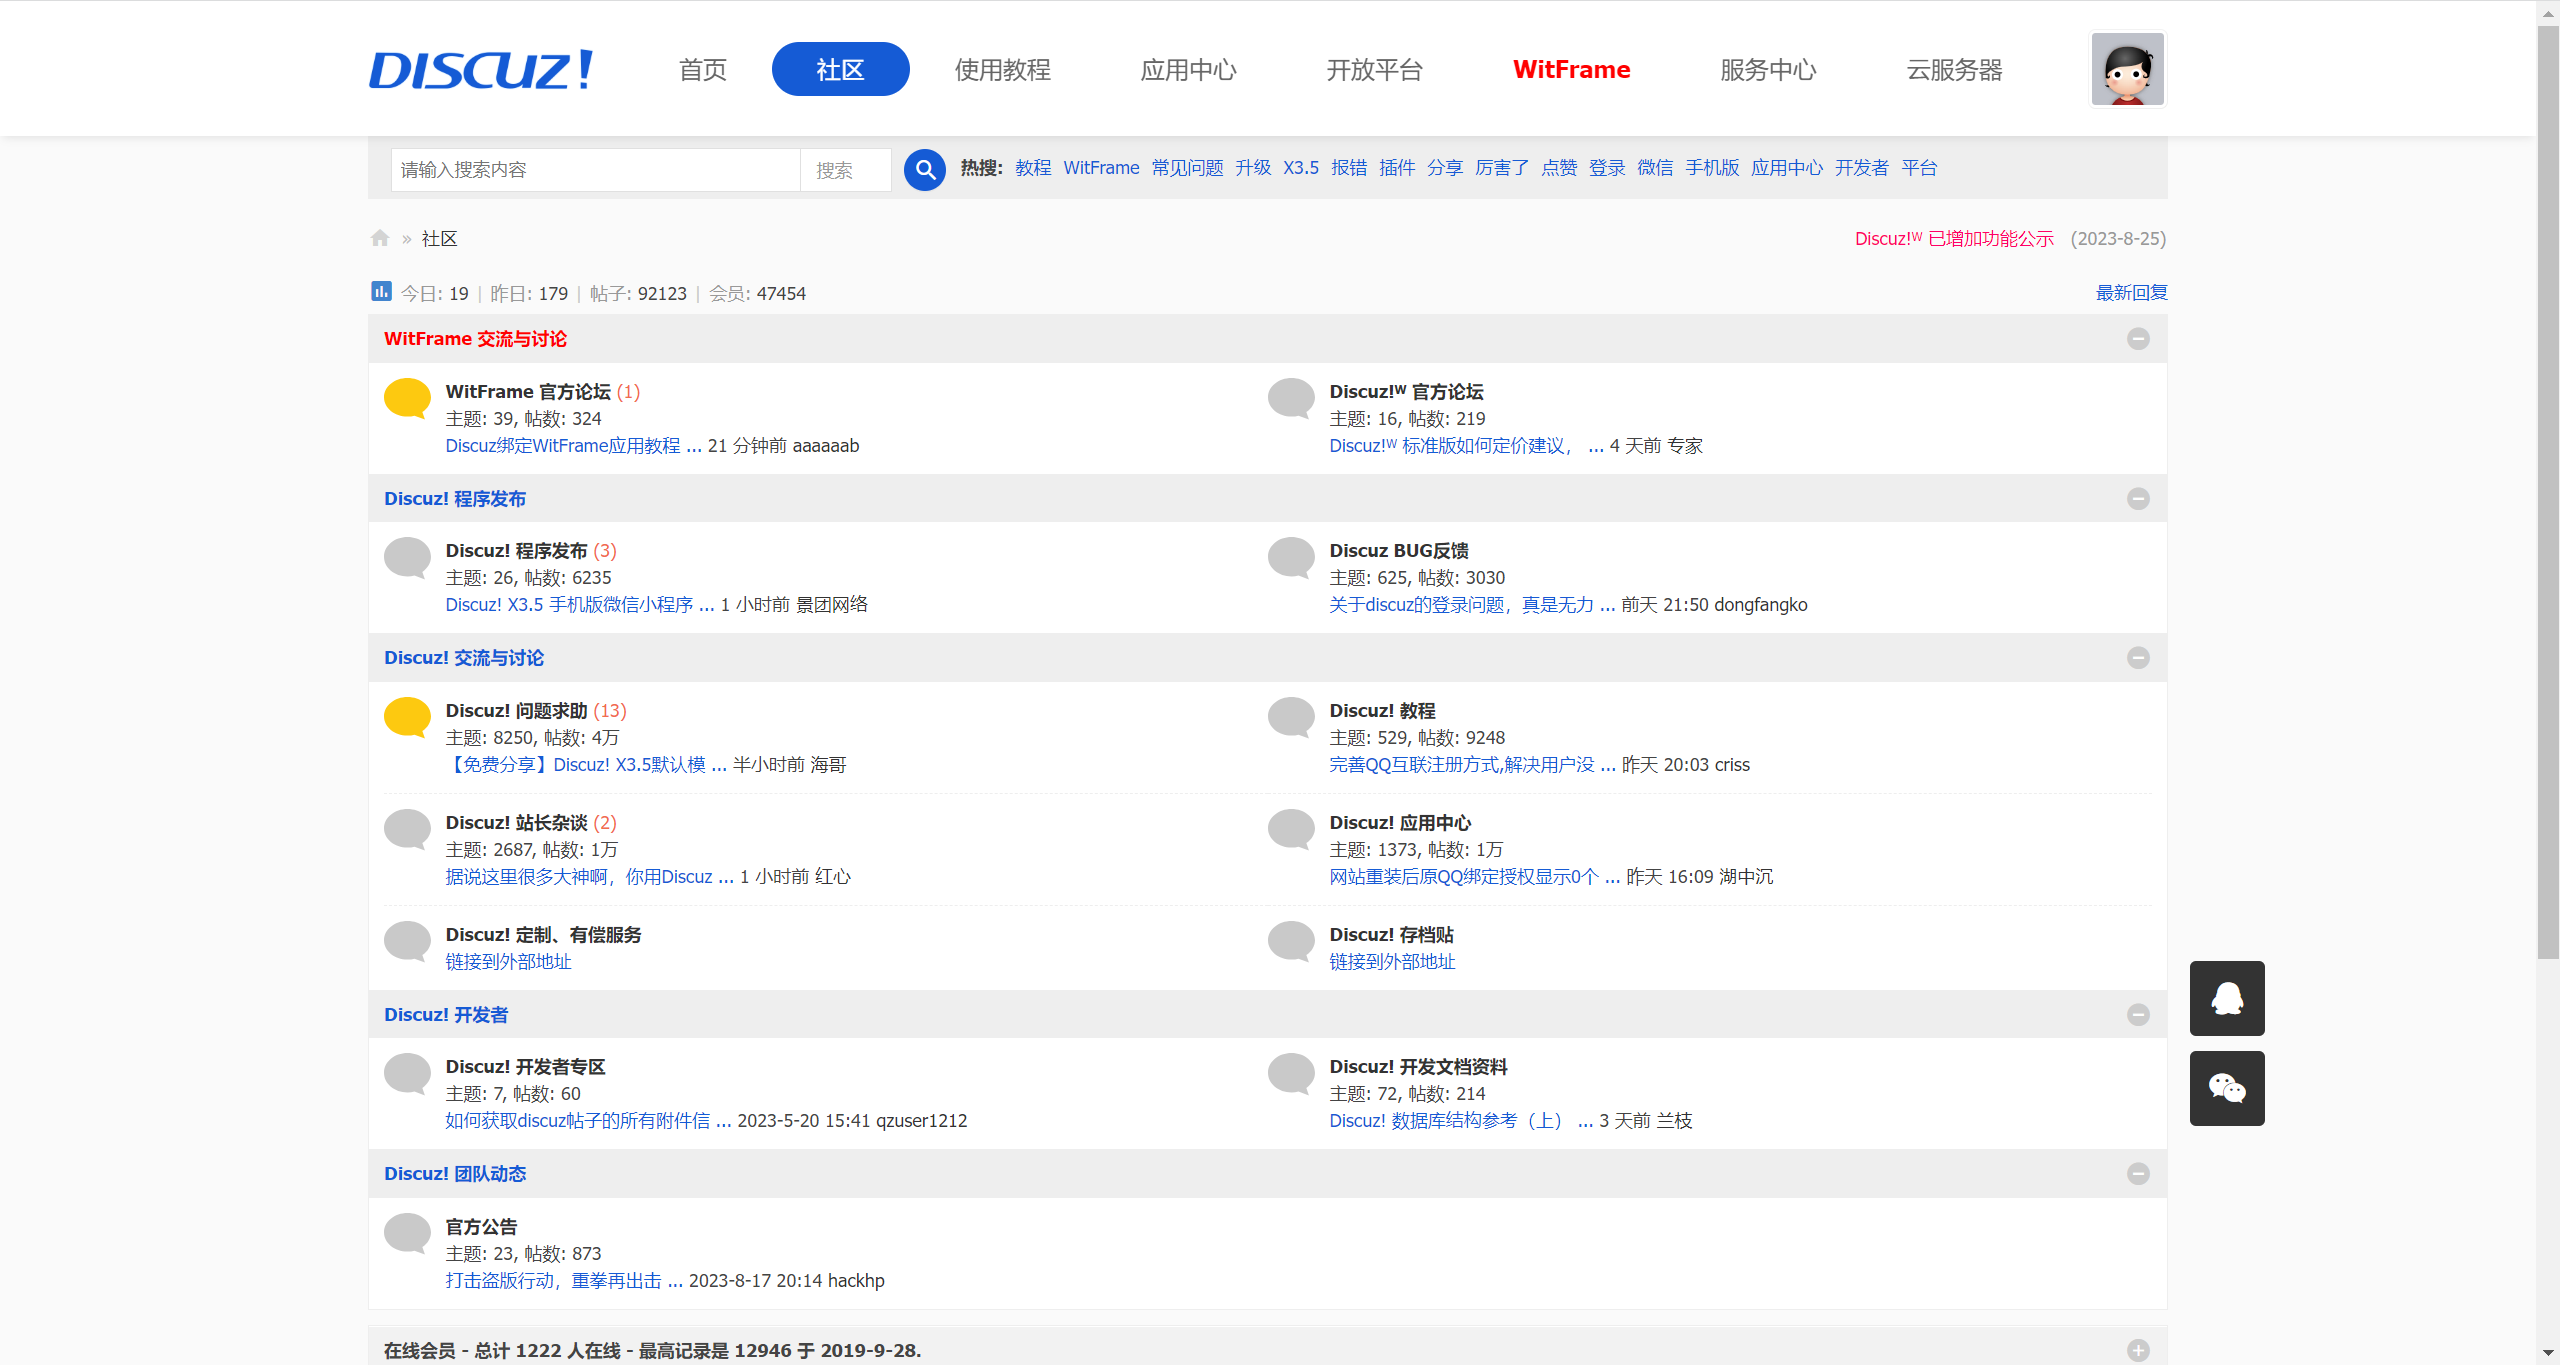2560x1365 pixels.
Task: Click hot search keyword 手机版
Action: (1712, 168)
